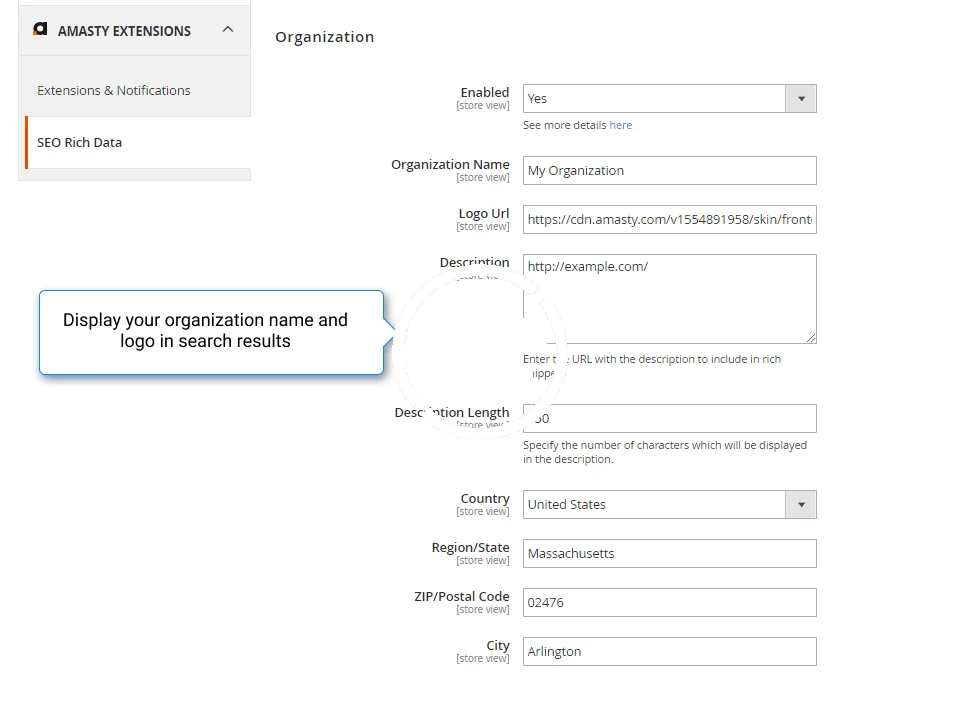
Task: Focus the Logo Url text field
Action: coord(669,219)
